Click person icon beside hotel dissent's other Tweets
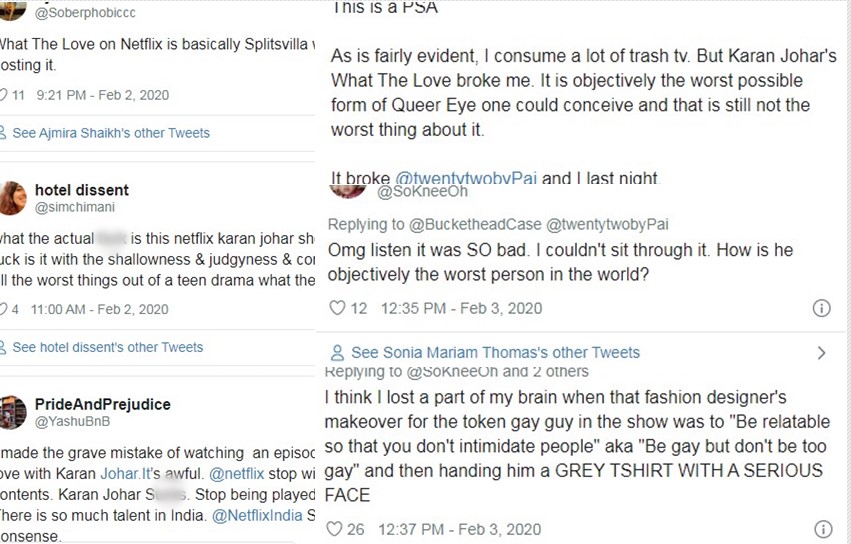Image resolution: width=851 pixels, height=544 pixels. [3, 347]
